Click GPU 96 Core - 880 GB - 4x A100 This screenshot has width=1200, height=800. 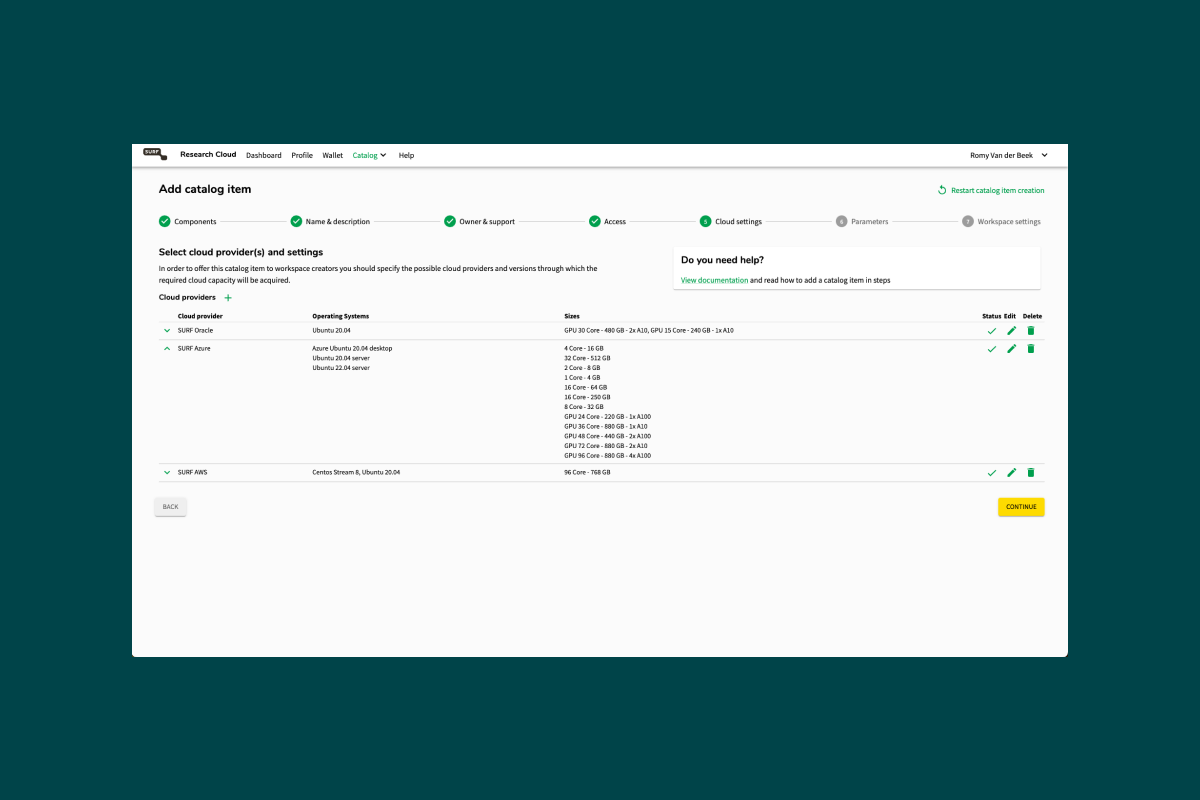(x=607, y=455)
